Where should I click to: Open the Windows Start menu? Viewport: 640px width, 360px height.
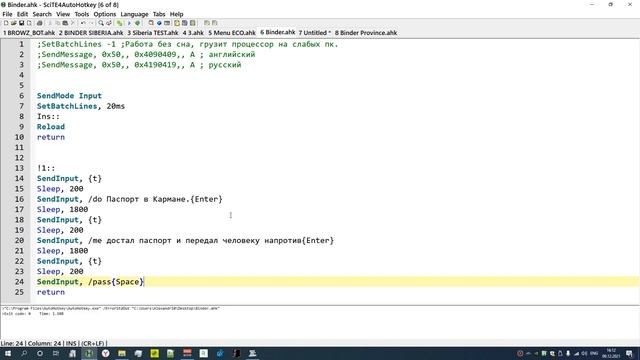tap(8, 353)
